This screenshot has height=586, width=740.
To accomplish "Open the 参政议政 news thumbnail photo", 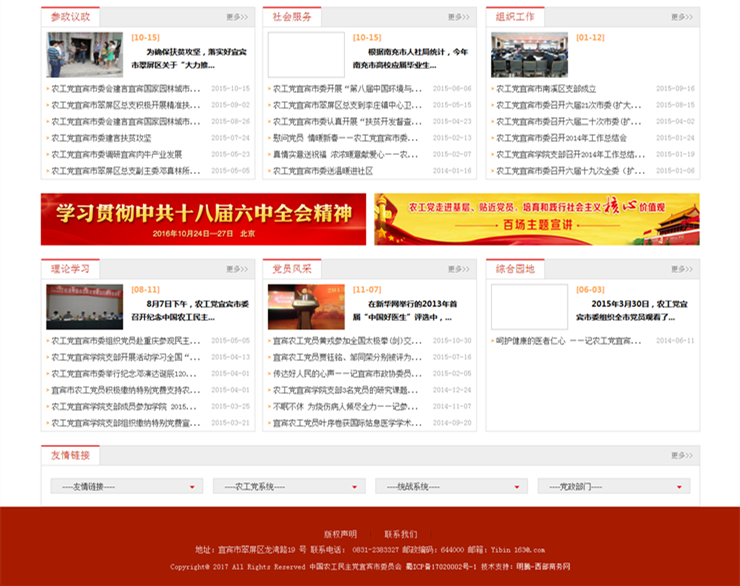I will (x=70, y=54).
